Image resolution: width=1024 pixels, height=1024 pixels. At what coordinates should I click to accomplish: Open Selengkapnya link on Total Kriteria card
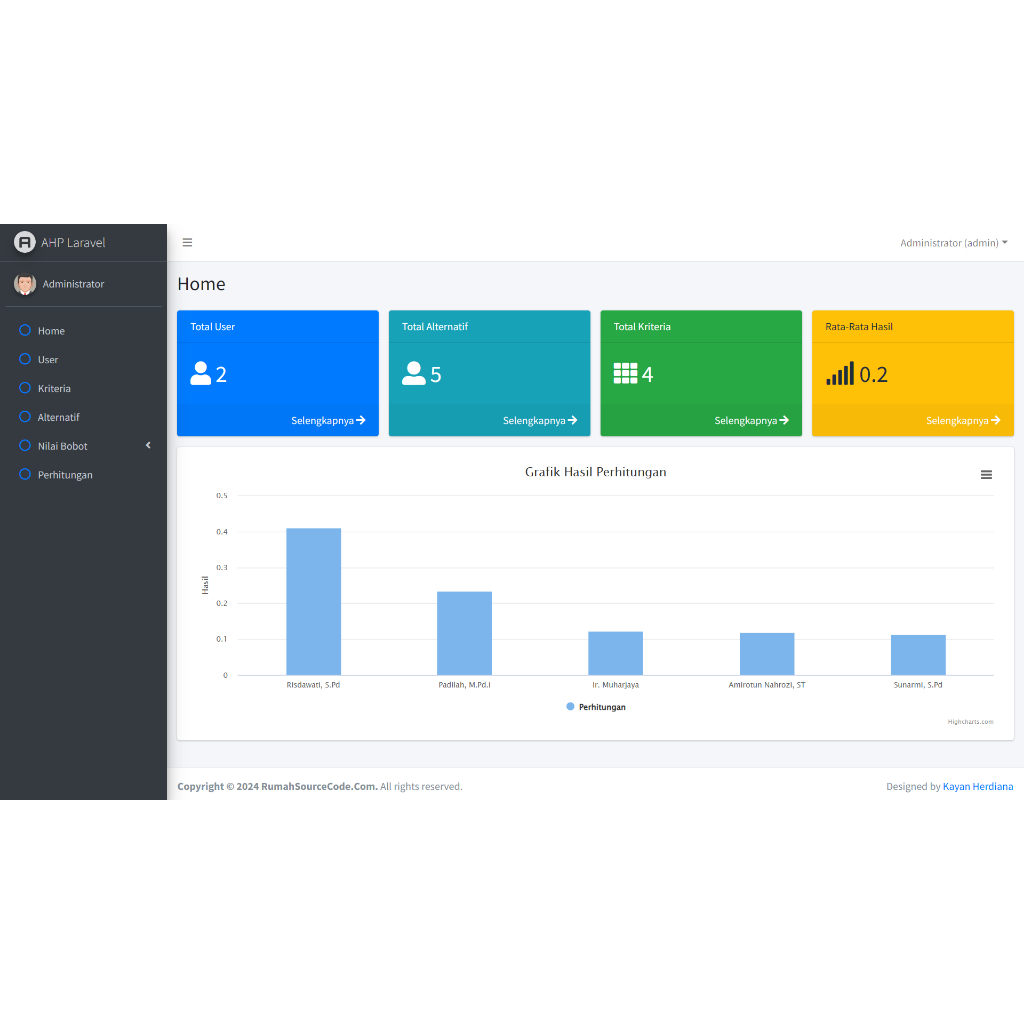point(752,421)
